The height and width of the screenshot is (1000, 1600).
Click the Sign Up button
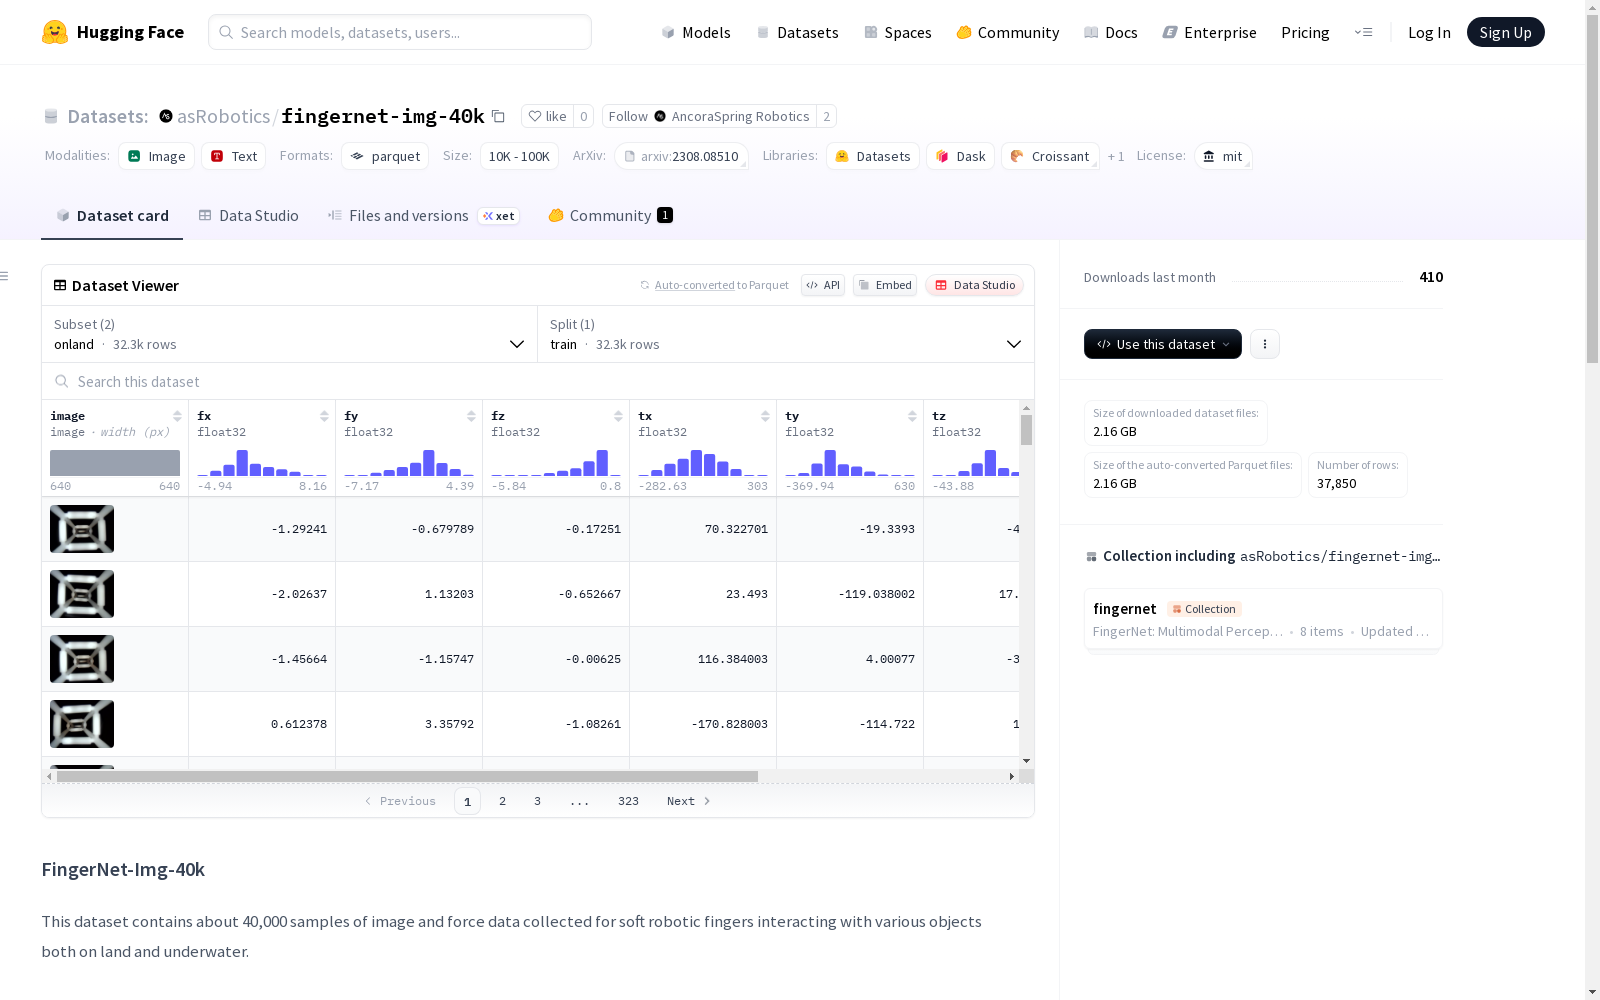(1505, 32)
